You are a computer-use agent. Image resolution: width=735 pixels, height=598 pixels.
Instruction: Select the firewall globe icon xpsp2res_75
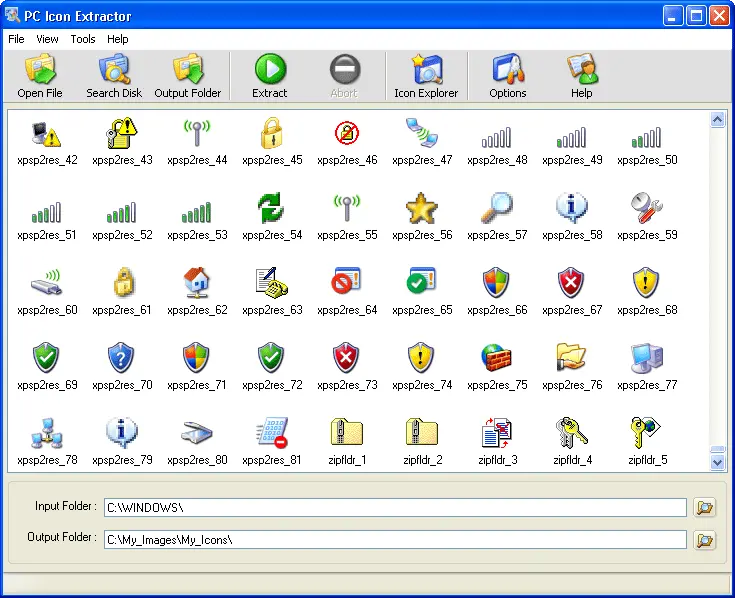497,358
